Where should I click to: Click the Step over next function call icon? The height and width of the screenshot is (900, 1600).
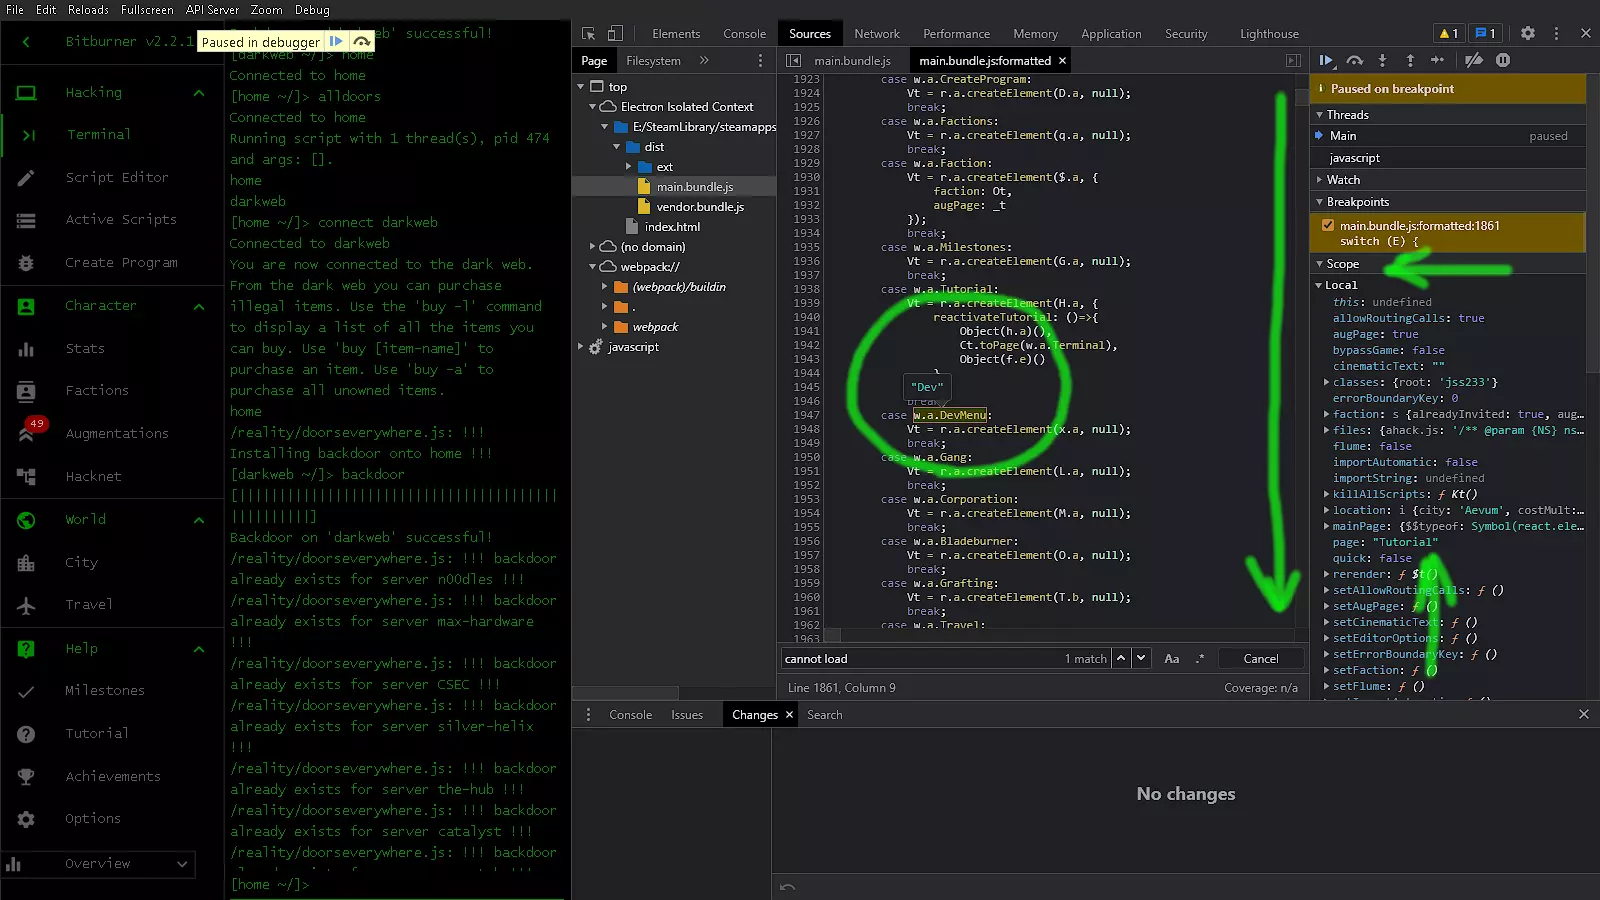pyautogui.click(x=1354, y=61)
